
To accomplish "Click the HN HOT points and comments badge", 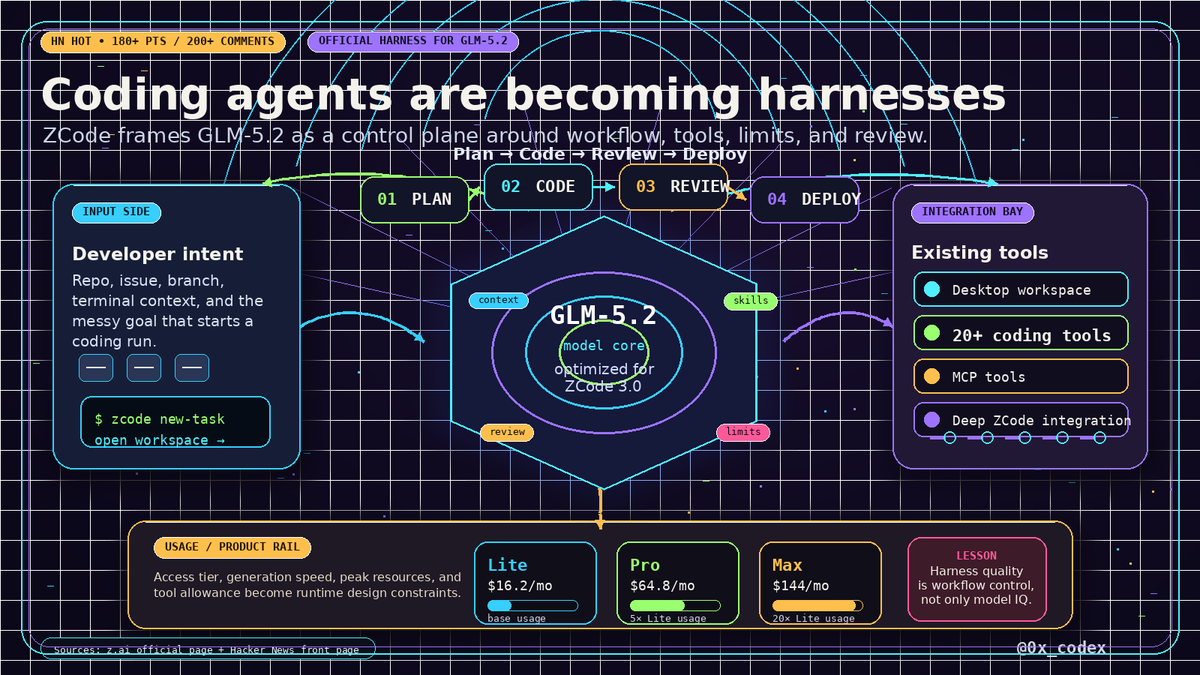I will (162, 42).
